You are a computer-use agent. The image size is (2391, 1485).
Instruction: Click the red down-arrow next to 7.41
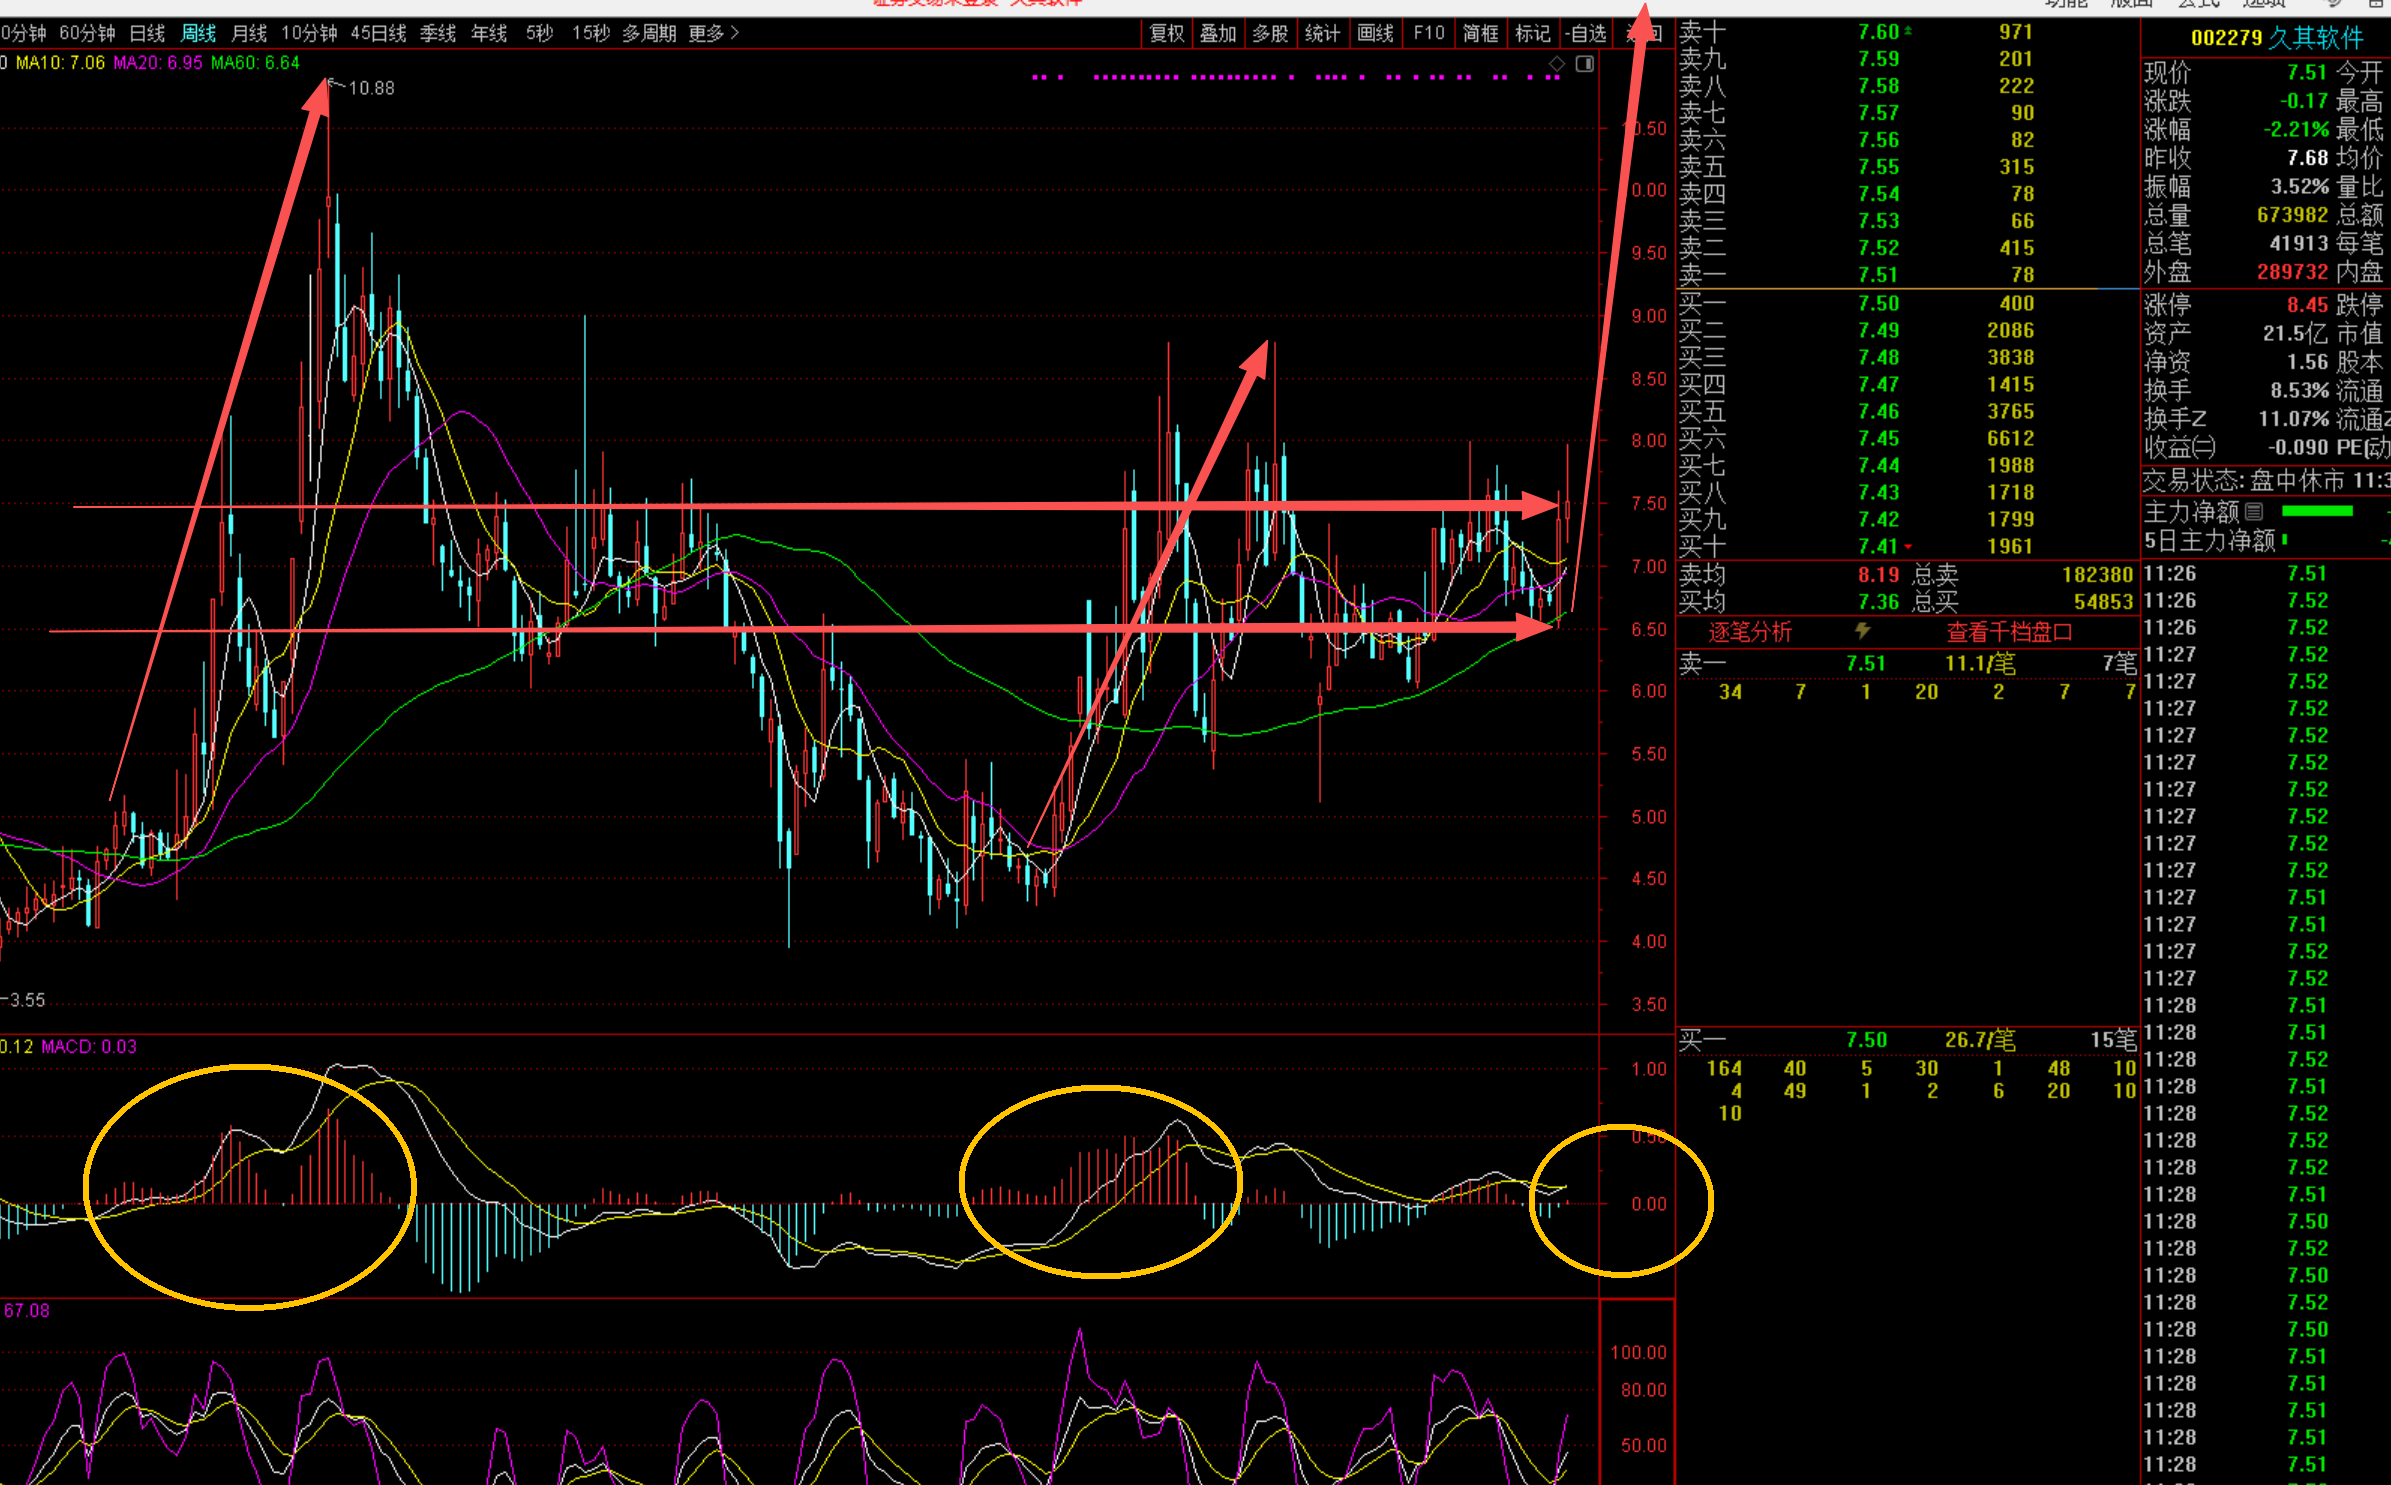[1908, 547]
